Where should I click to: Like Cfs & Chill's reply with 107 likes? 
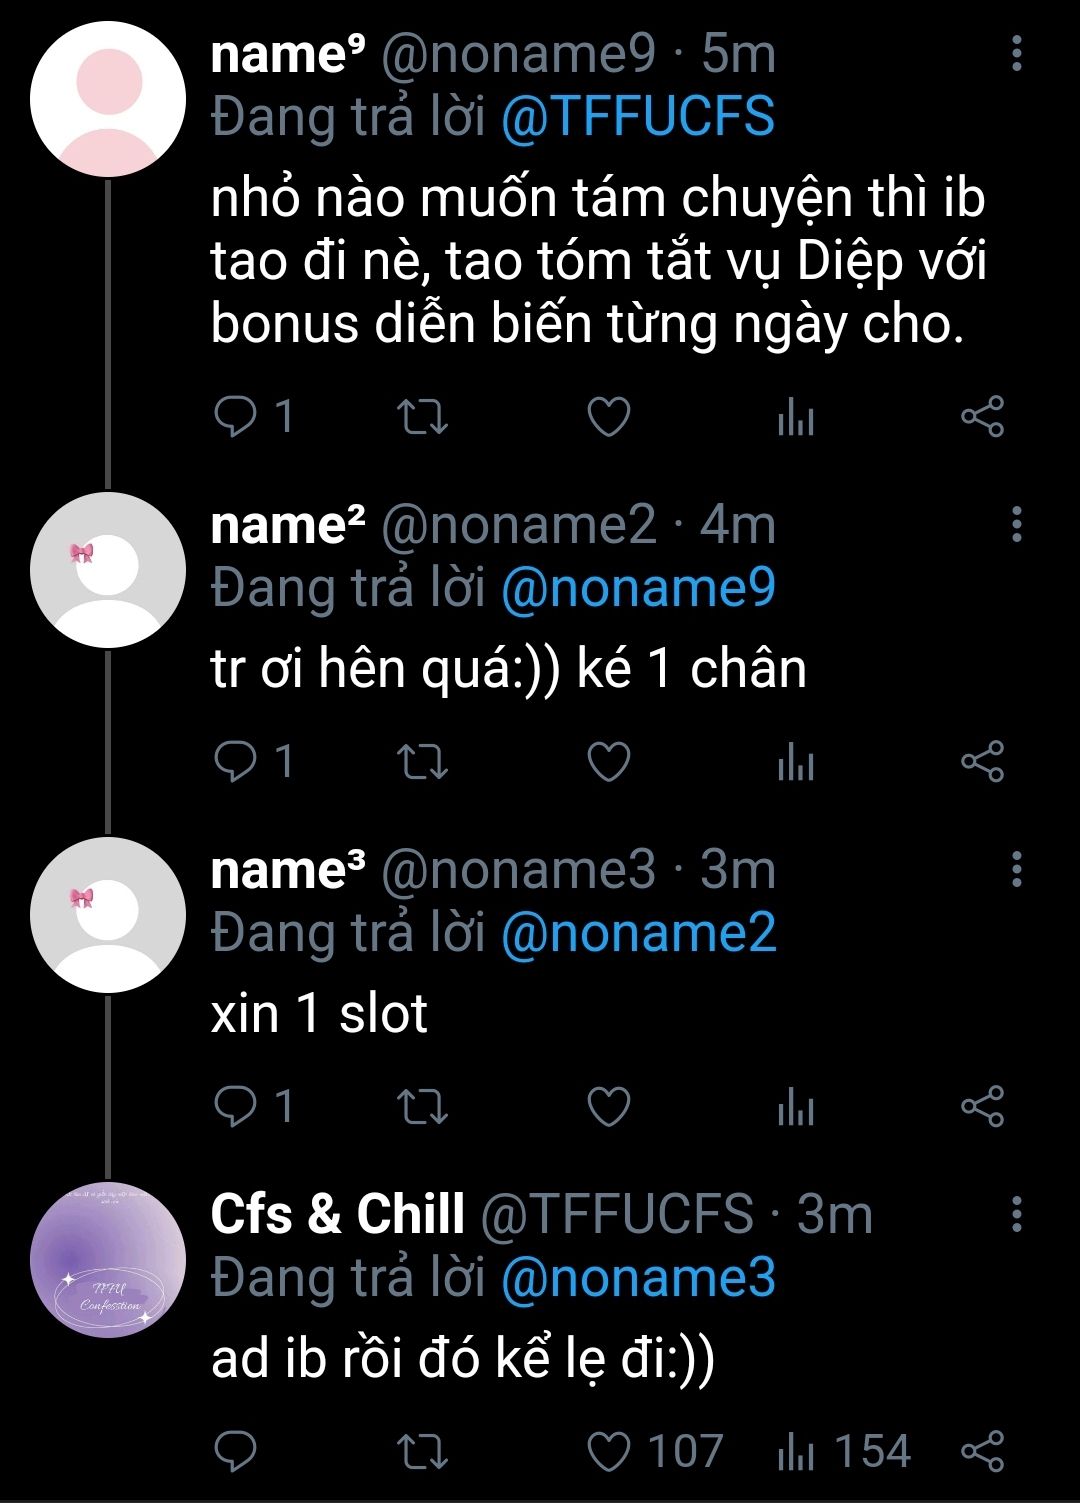tap(608, 1452)
